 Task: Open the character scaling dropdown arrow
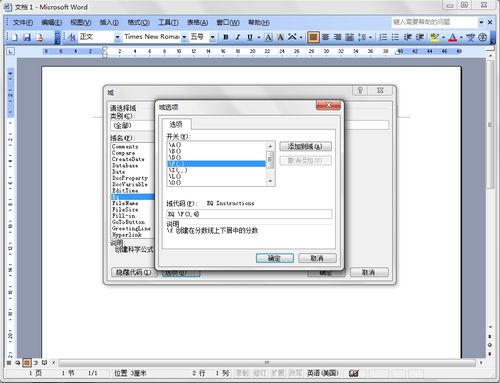pos(301,37)
